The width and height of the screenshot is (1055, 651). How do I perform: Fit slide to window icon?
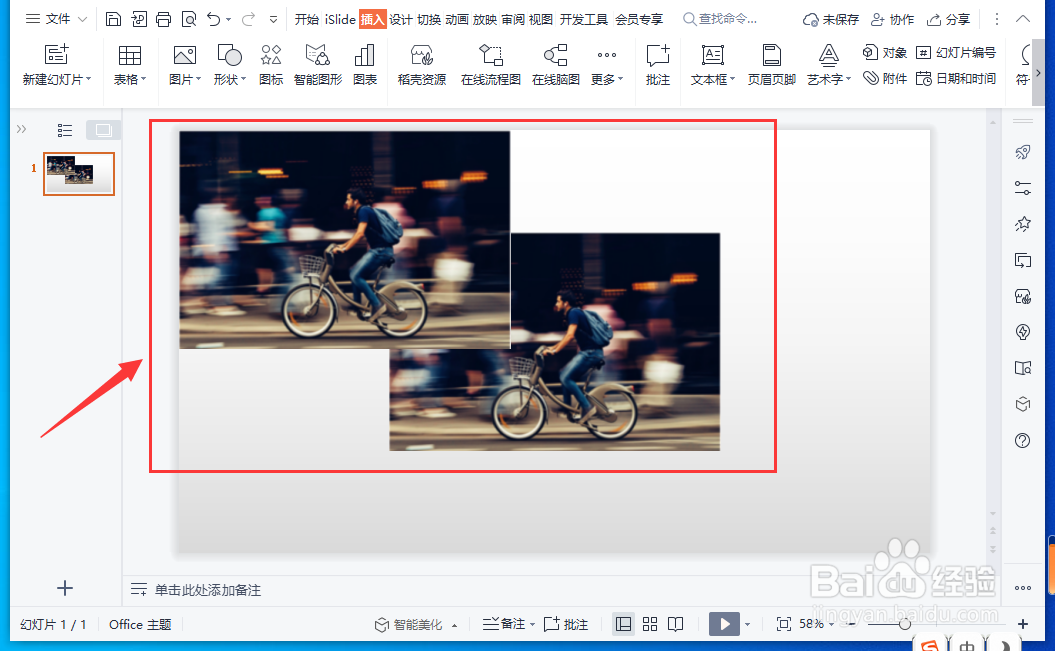[x=784, y=624]
